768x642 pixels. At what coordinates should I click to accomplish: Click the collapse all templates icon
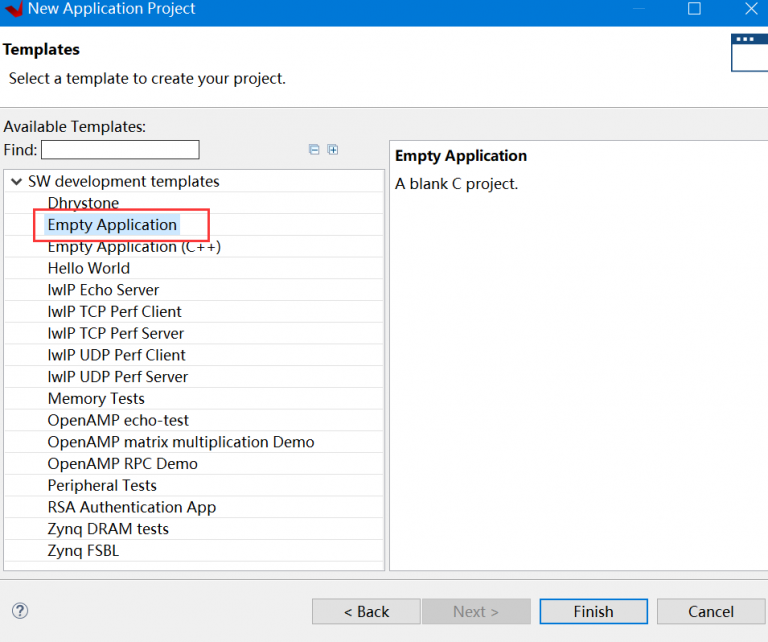[314, 150]
